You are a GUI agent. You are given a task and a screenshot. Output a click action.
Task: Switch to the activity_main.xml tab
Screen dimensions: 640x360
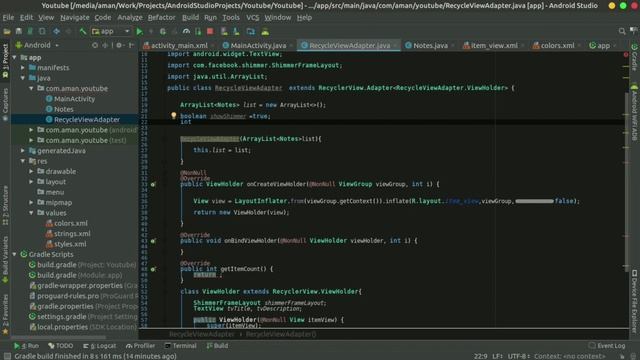tap(179, 45)
